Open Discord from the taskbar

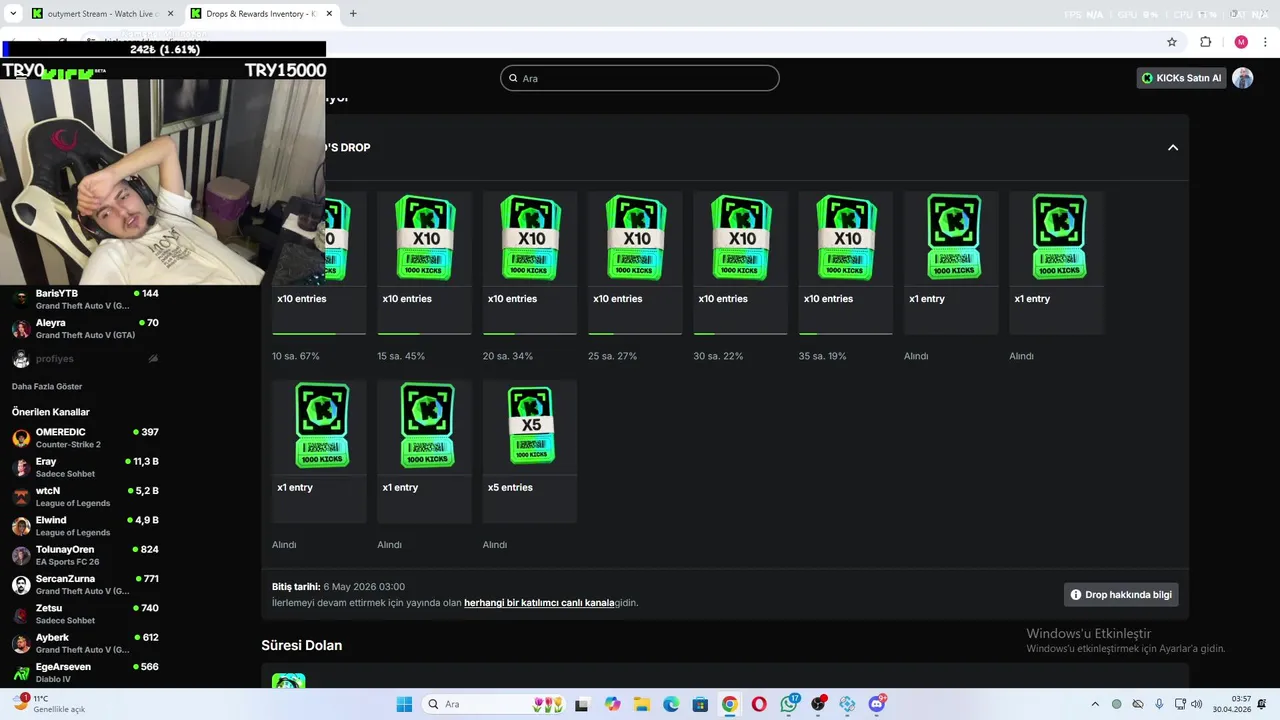click(877, 704)
